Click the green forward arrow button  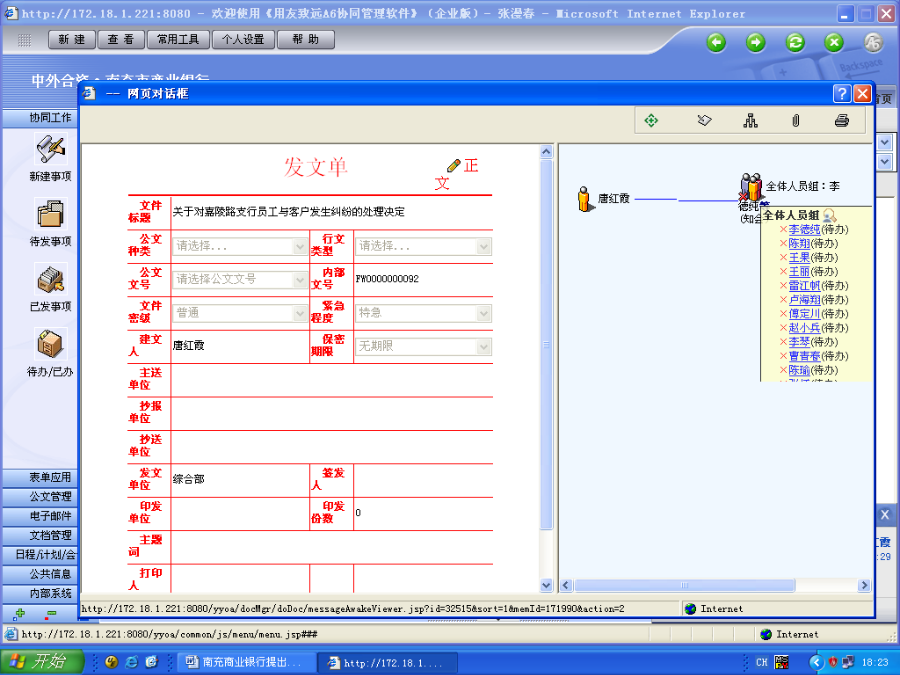[755, 42]
